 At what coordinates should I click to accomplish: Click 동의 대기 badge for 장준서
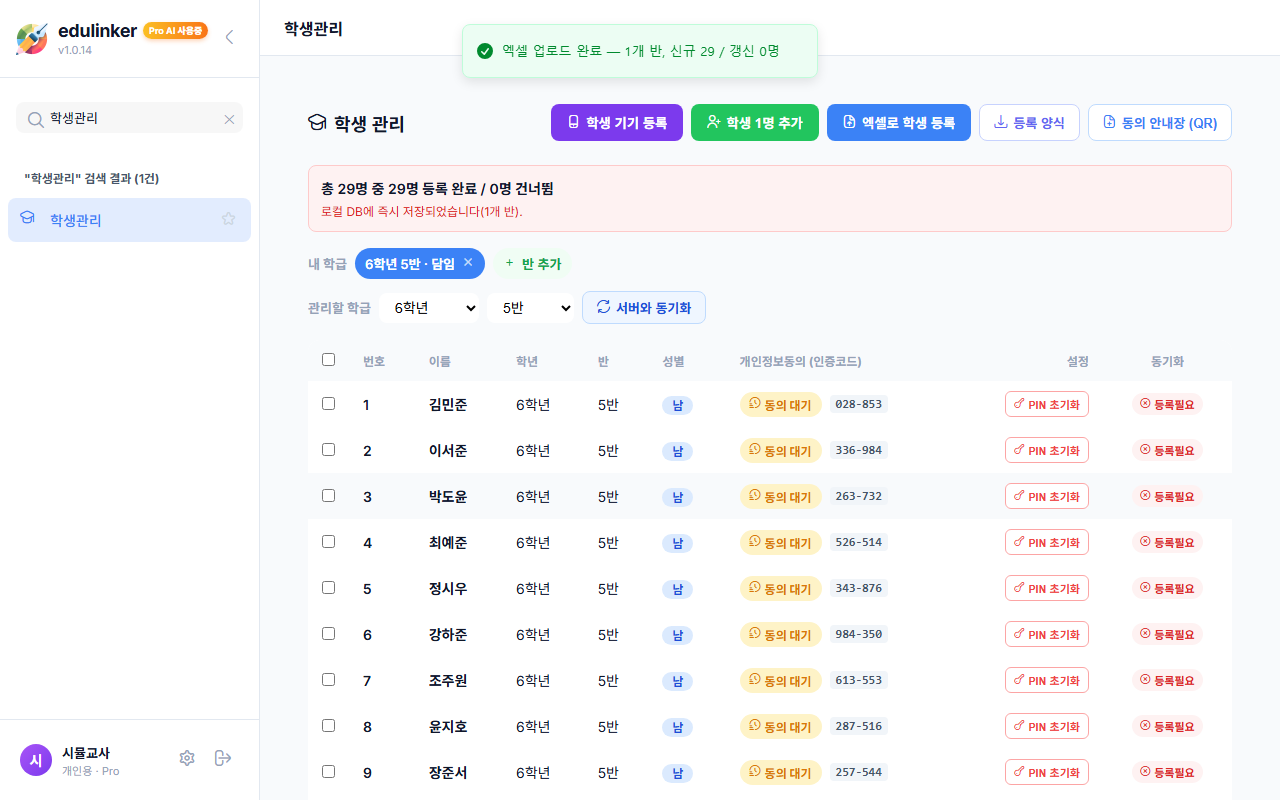780,772
